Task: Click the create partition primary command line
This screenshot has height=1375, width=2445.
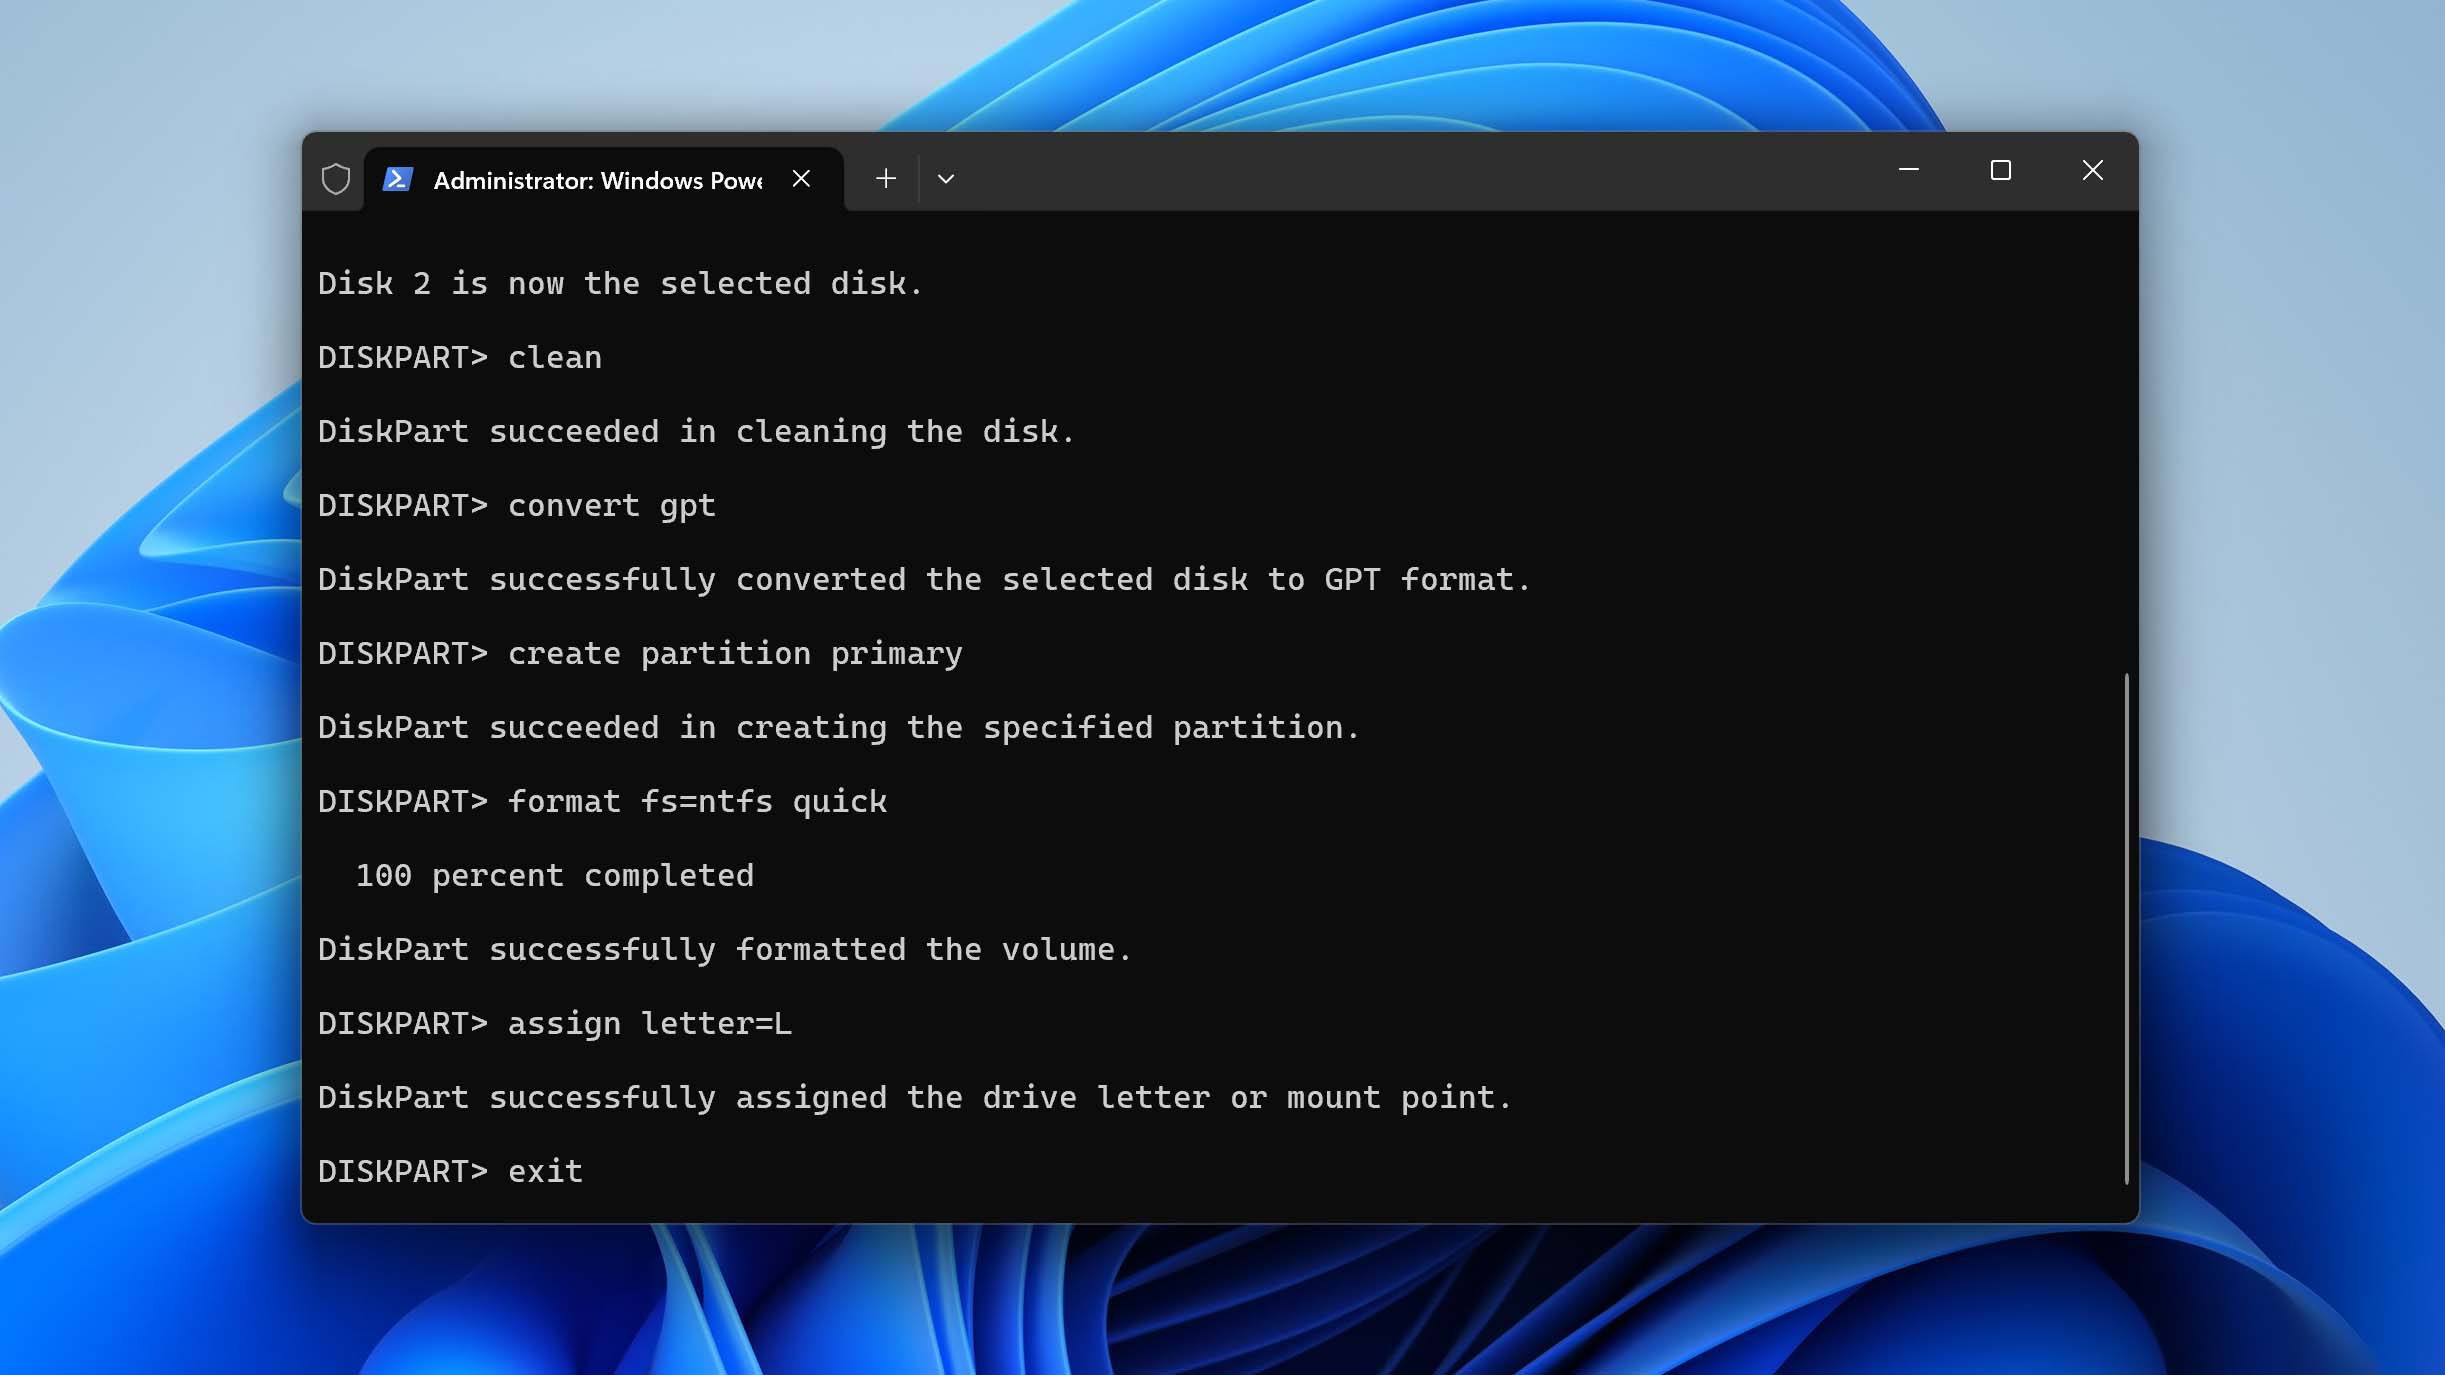Action: coord(733,653)
